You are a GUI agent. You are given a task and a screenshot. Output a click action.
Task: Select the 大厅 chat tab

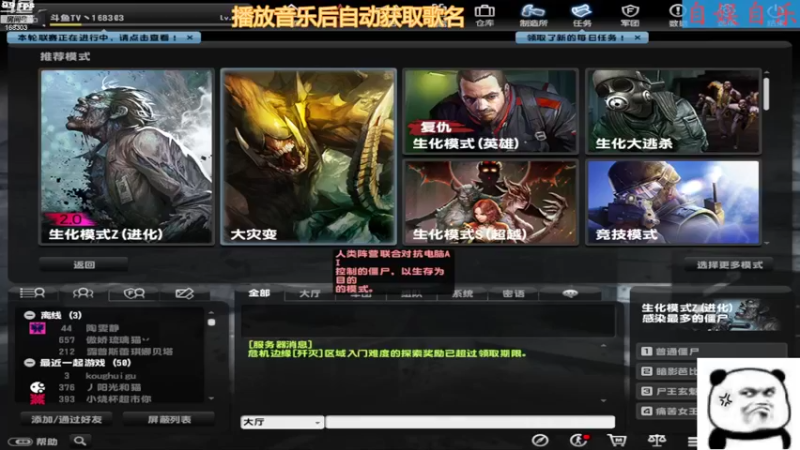coord(310,294)
